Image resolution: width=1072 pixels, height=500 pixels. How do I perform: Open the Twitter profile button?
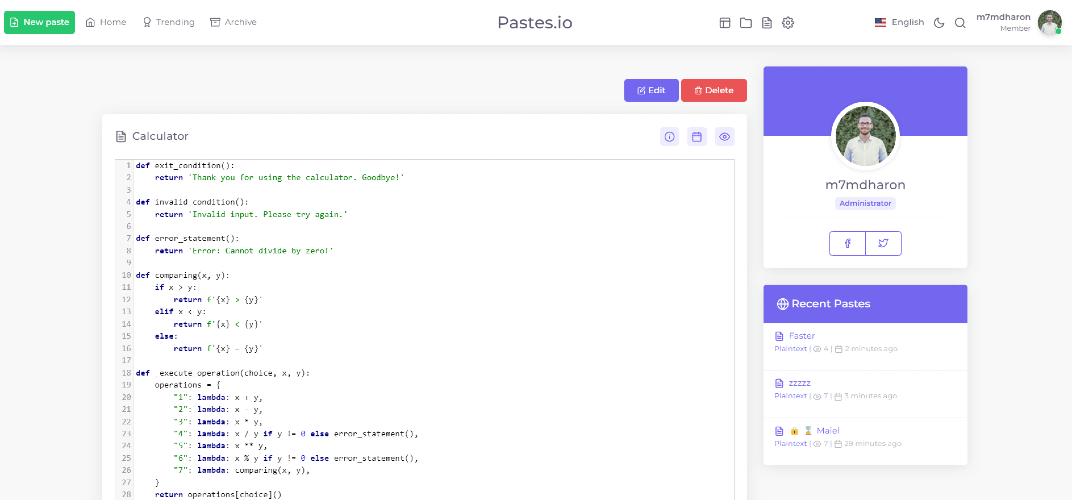coord(883,244)
